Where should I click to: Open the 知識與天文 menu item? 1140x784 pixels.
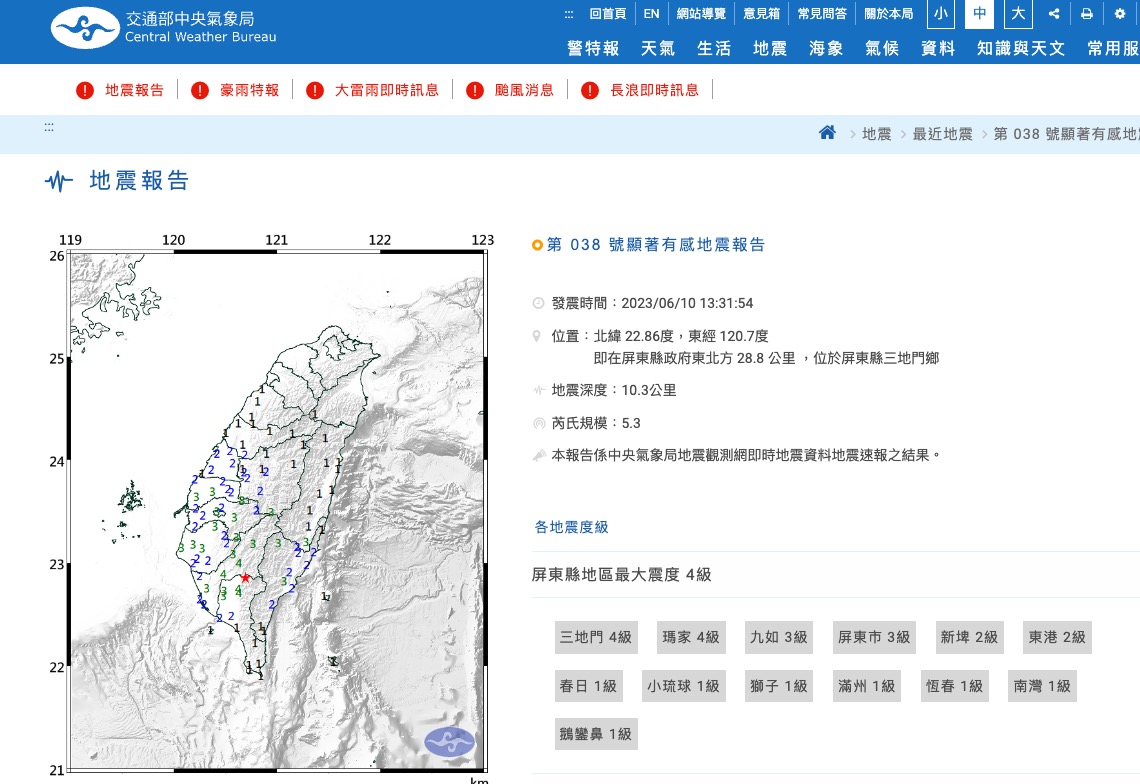pyautogui.click(x=1021, y=48)
